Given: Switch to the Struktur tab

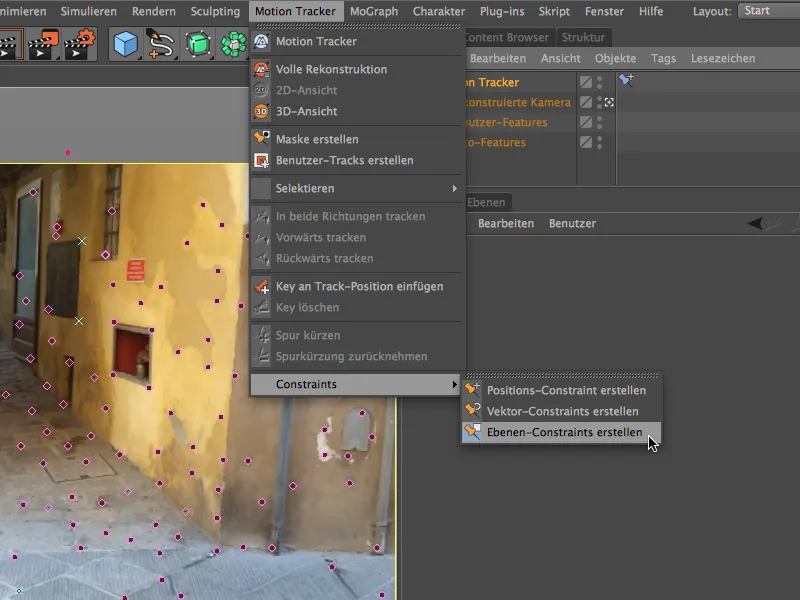Looking at the screenshot, I should pyautogui.click(x=582, y=38).
